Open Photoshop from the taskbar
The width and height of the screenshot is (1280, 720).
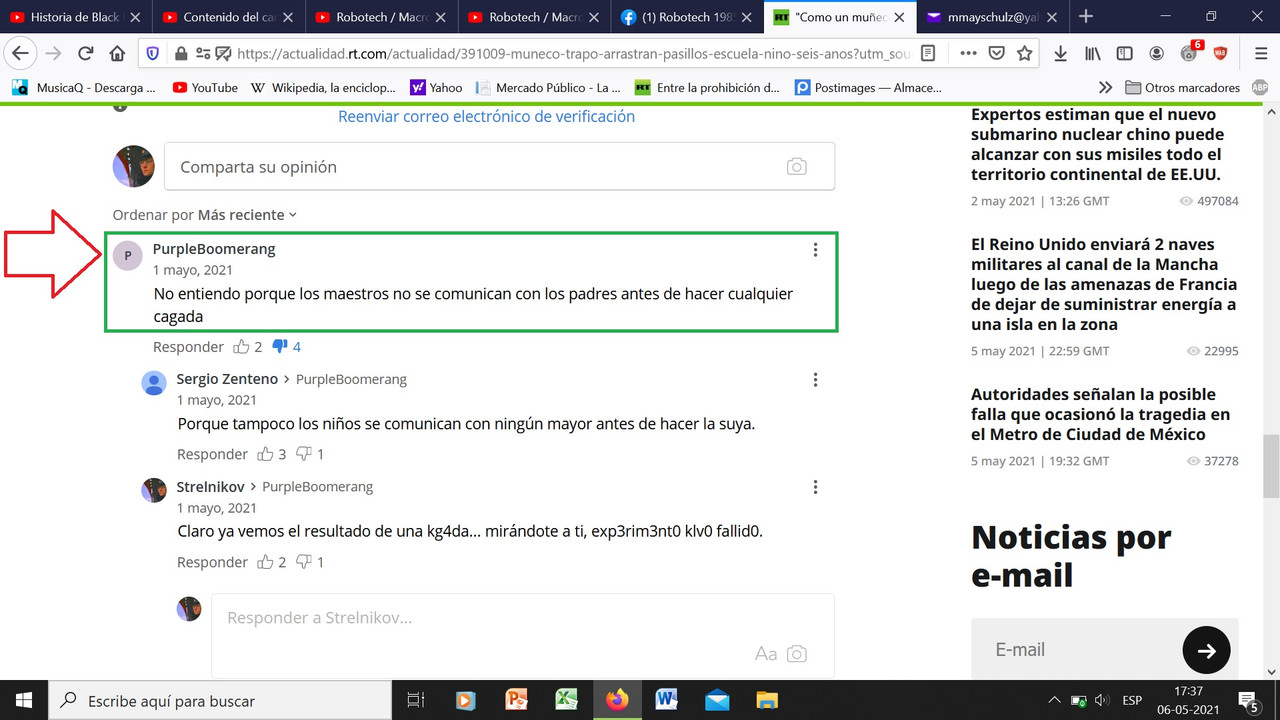[515, 700]
